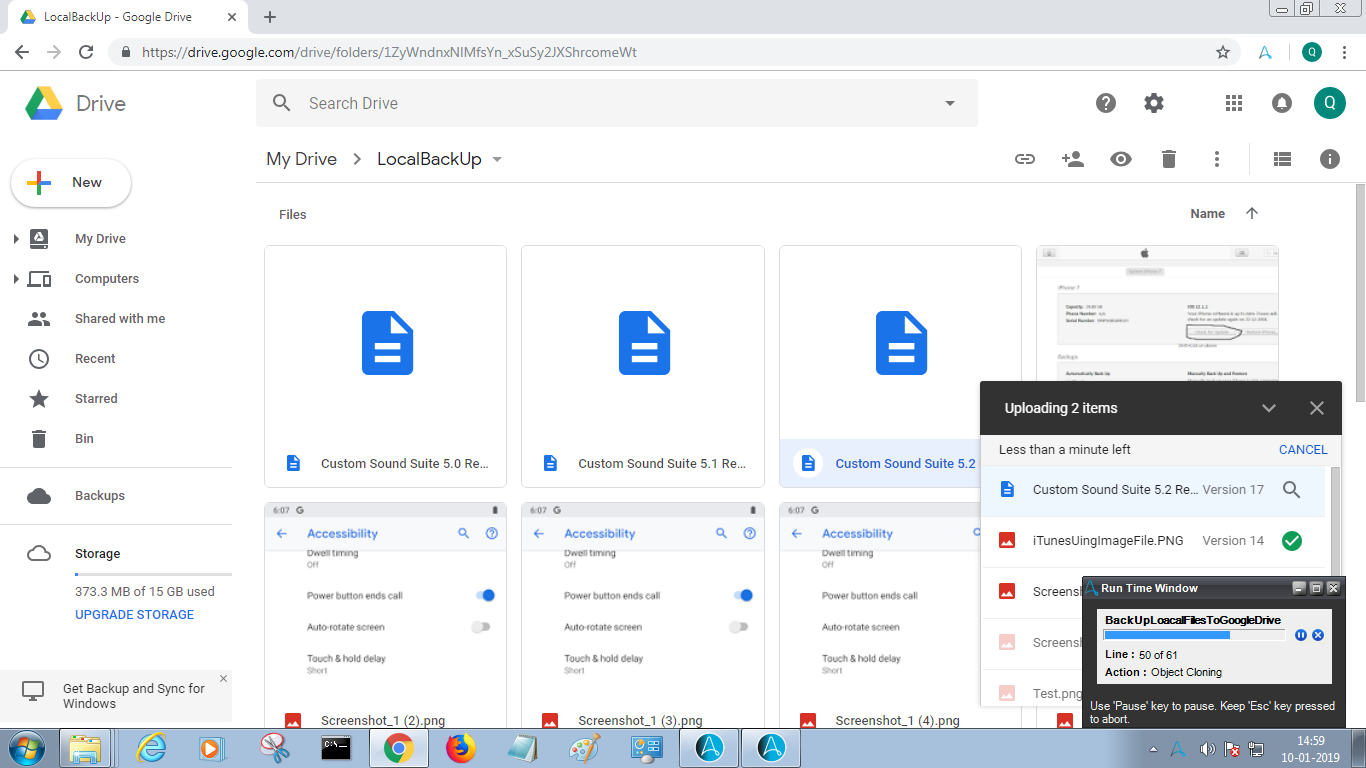Expand the My Drive tree
The width and height of the screenshot is (1366, 768).
point(16,239)
